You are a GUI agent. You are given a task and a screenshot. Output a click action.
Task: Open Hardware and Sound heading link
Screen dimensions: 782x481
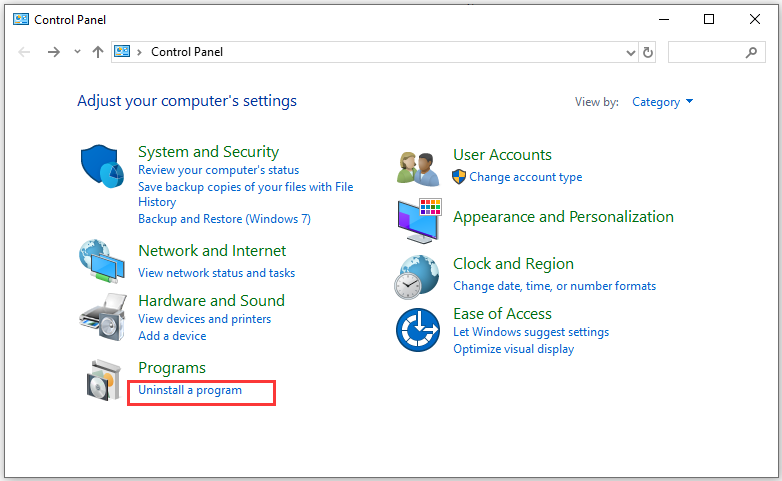tap(211, 300)
